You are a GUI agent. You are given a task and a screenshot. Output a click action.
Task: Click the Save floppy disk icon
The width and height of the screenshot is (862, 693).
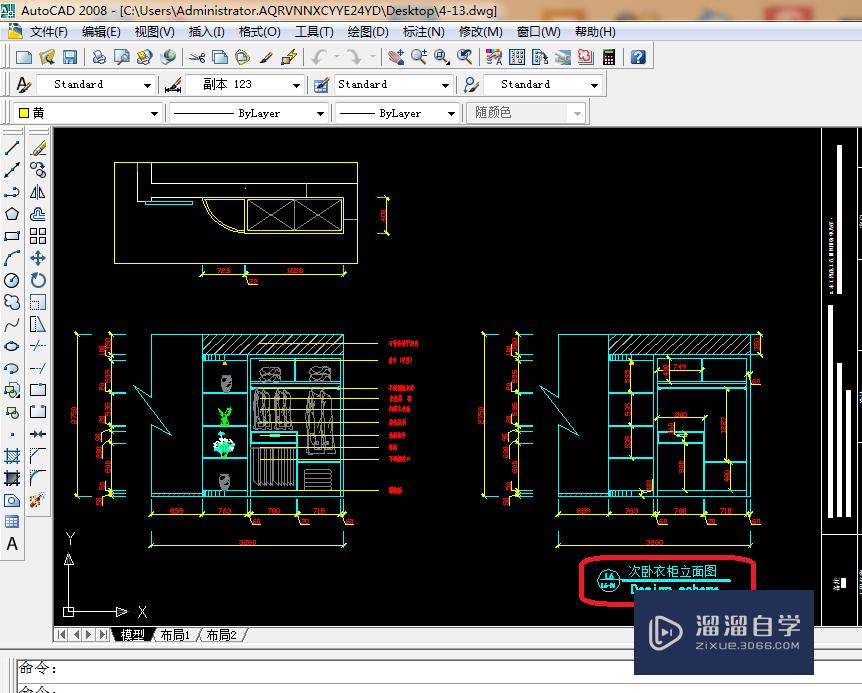point(70,57)
